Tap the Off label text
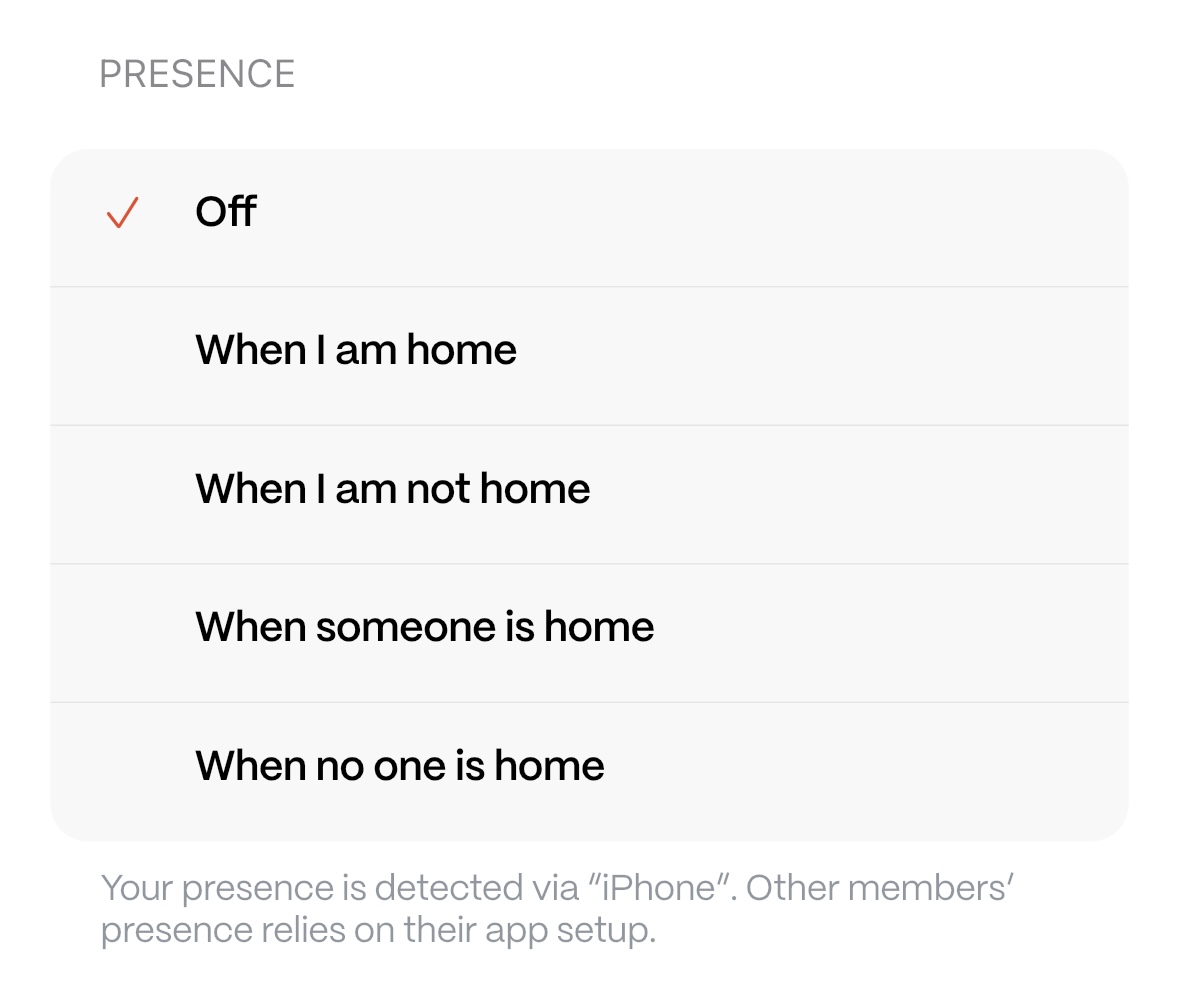This screenshot has height=1005, width=1179. (x=226, y=213)
